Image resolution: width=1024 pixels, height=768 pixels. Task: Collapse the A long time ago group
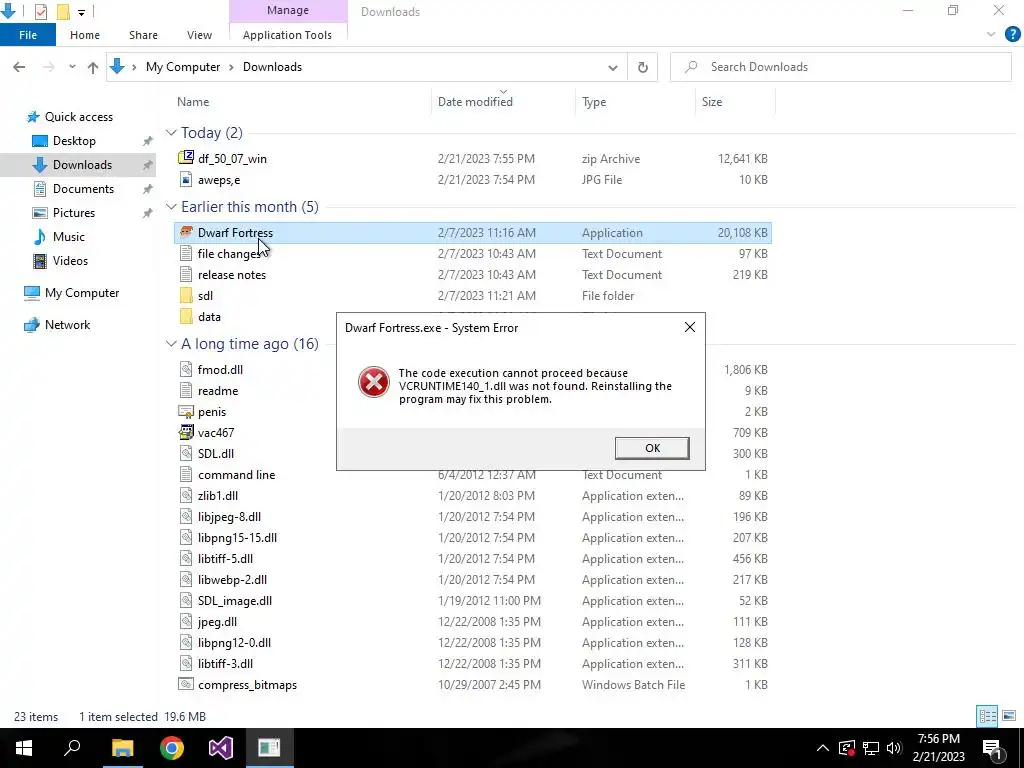pyautogui.click(x=171, y=344)
